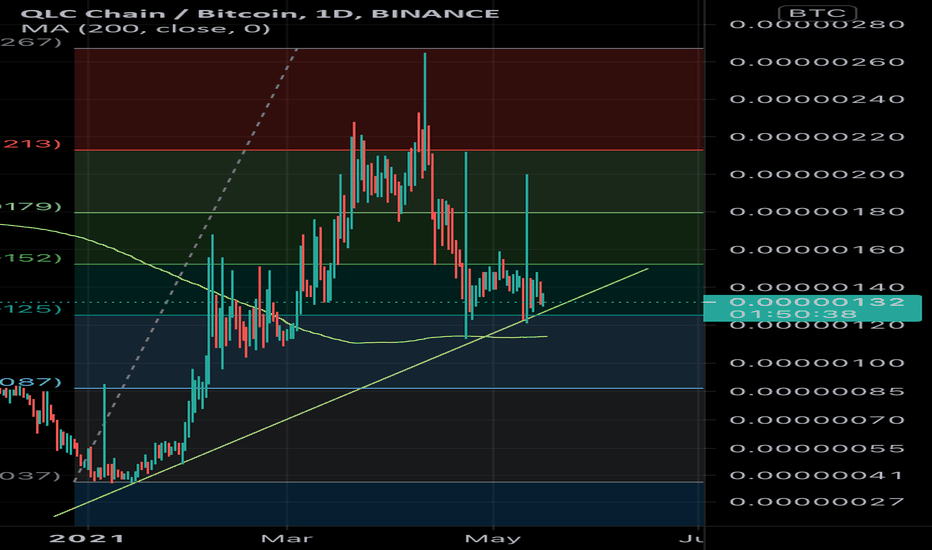
Task: Click price axis label 0.00000260
Action: tap(817, 62)
